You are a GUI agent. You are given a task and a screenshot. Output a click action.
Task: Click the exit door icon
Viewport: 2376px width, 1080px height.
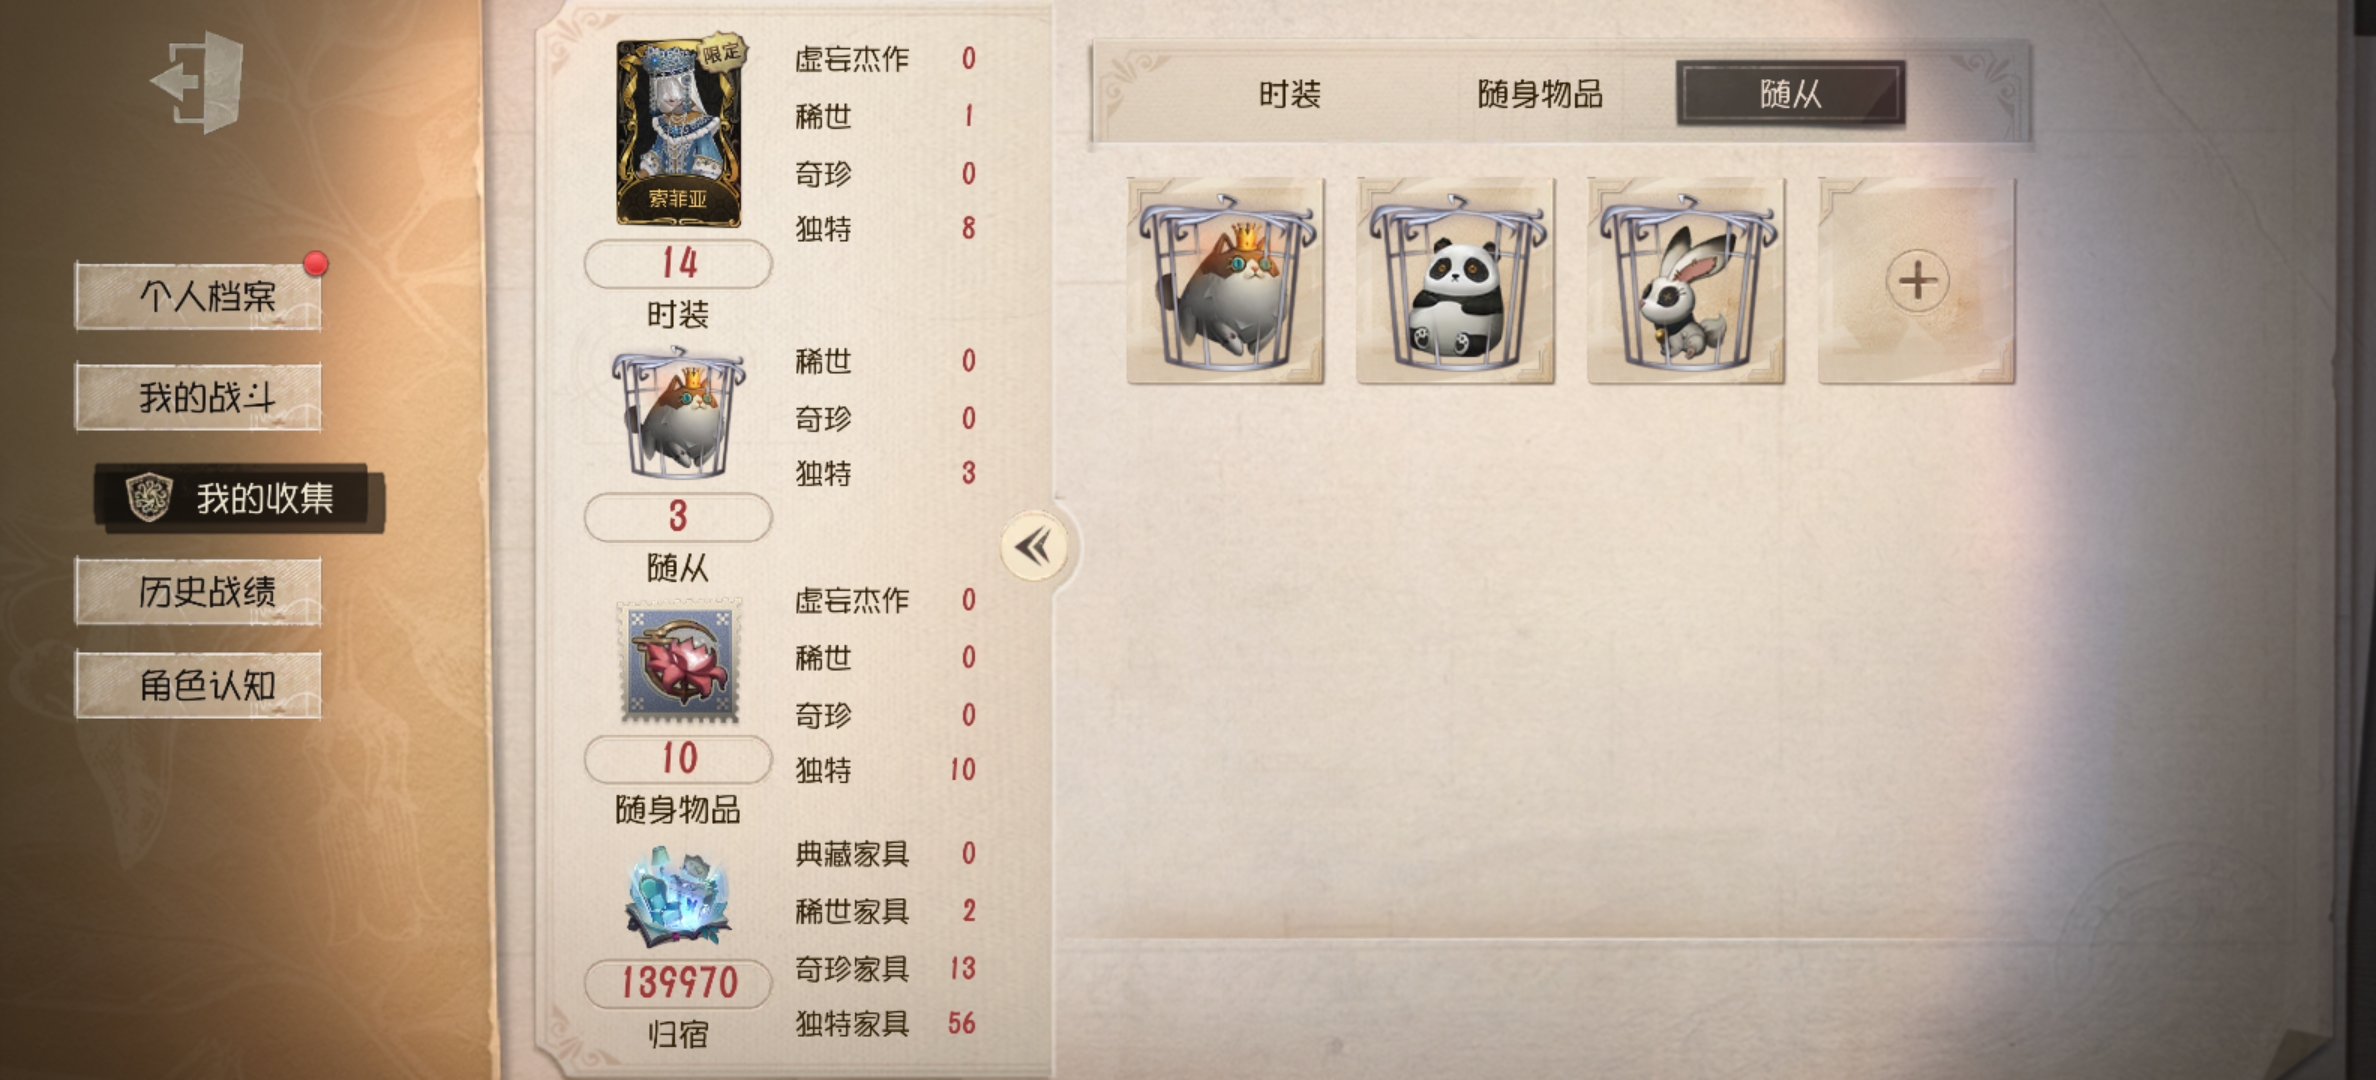[198, 83]
